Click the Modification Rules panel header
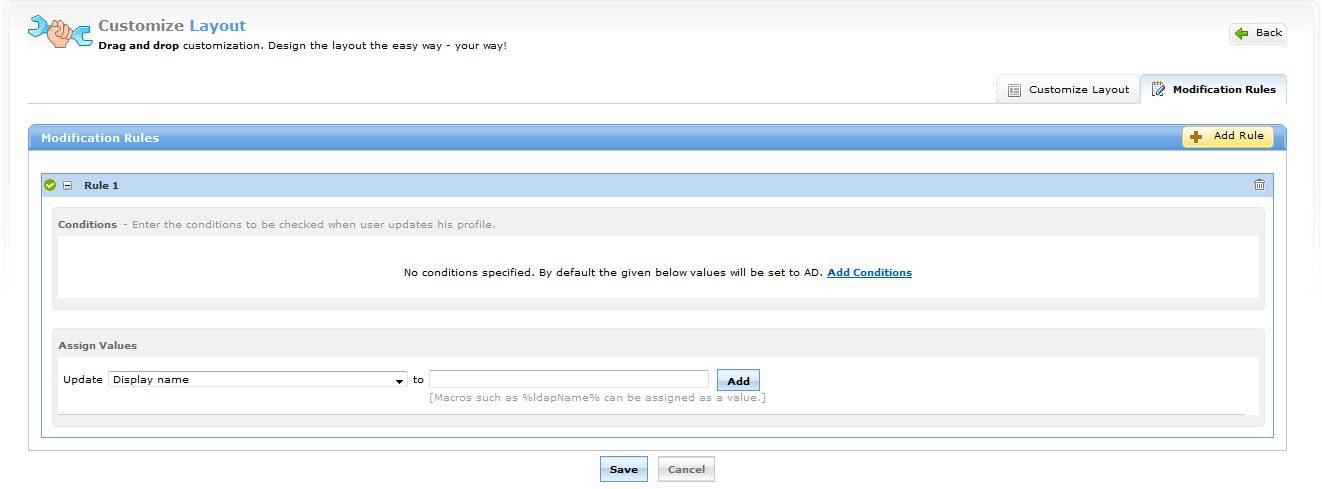Image resolution: width=1322 pixels, height=489 pixels. tap(100, 138)
